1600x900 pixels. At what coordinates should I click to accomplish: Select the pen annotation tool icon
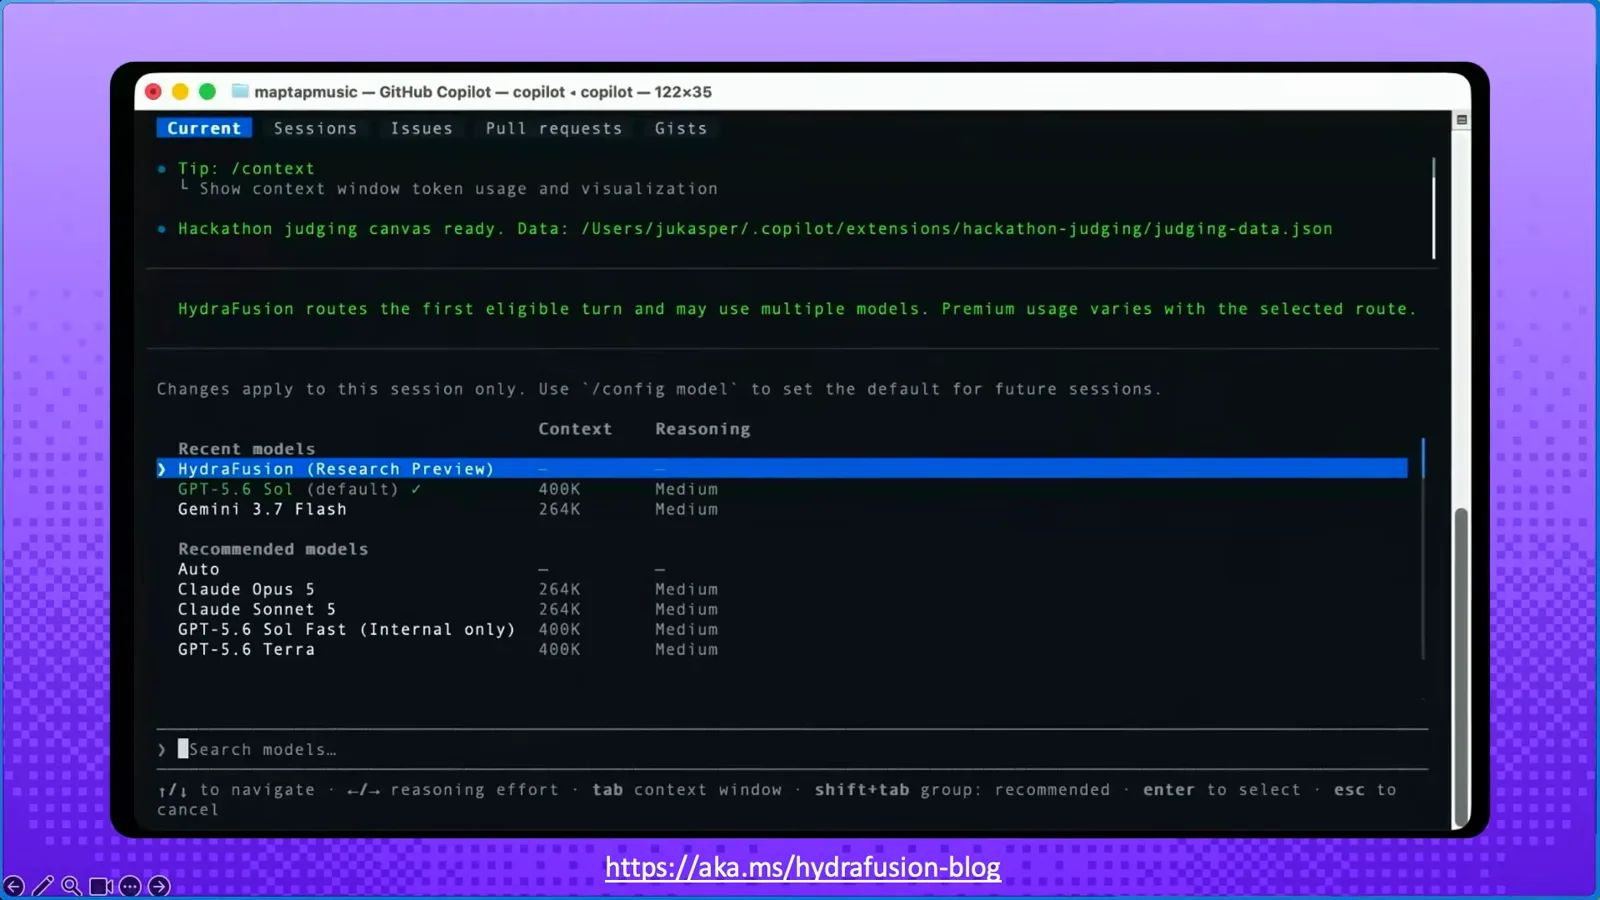(x=43, y=886)
